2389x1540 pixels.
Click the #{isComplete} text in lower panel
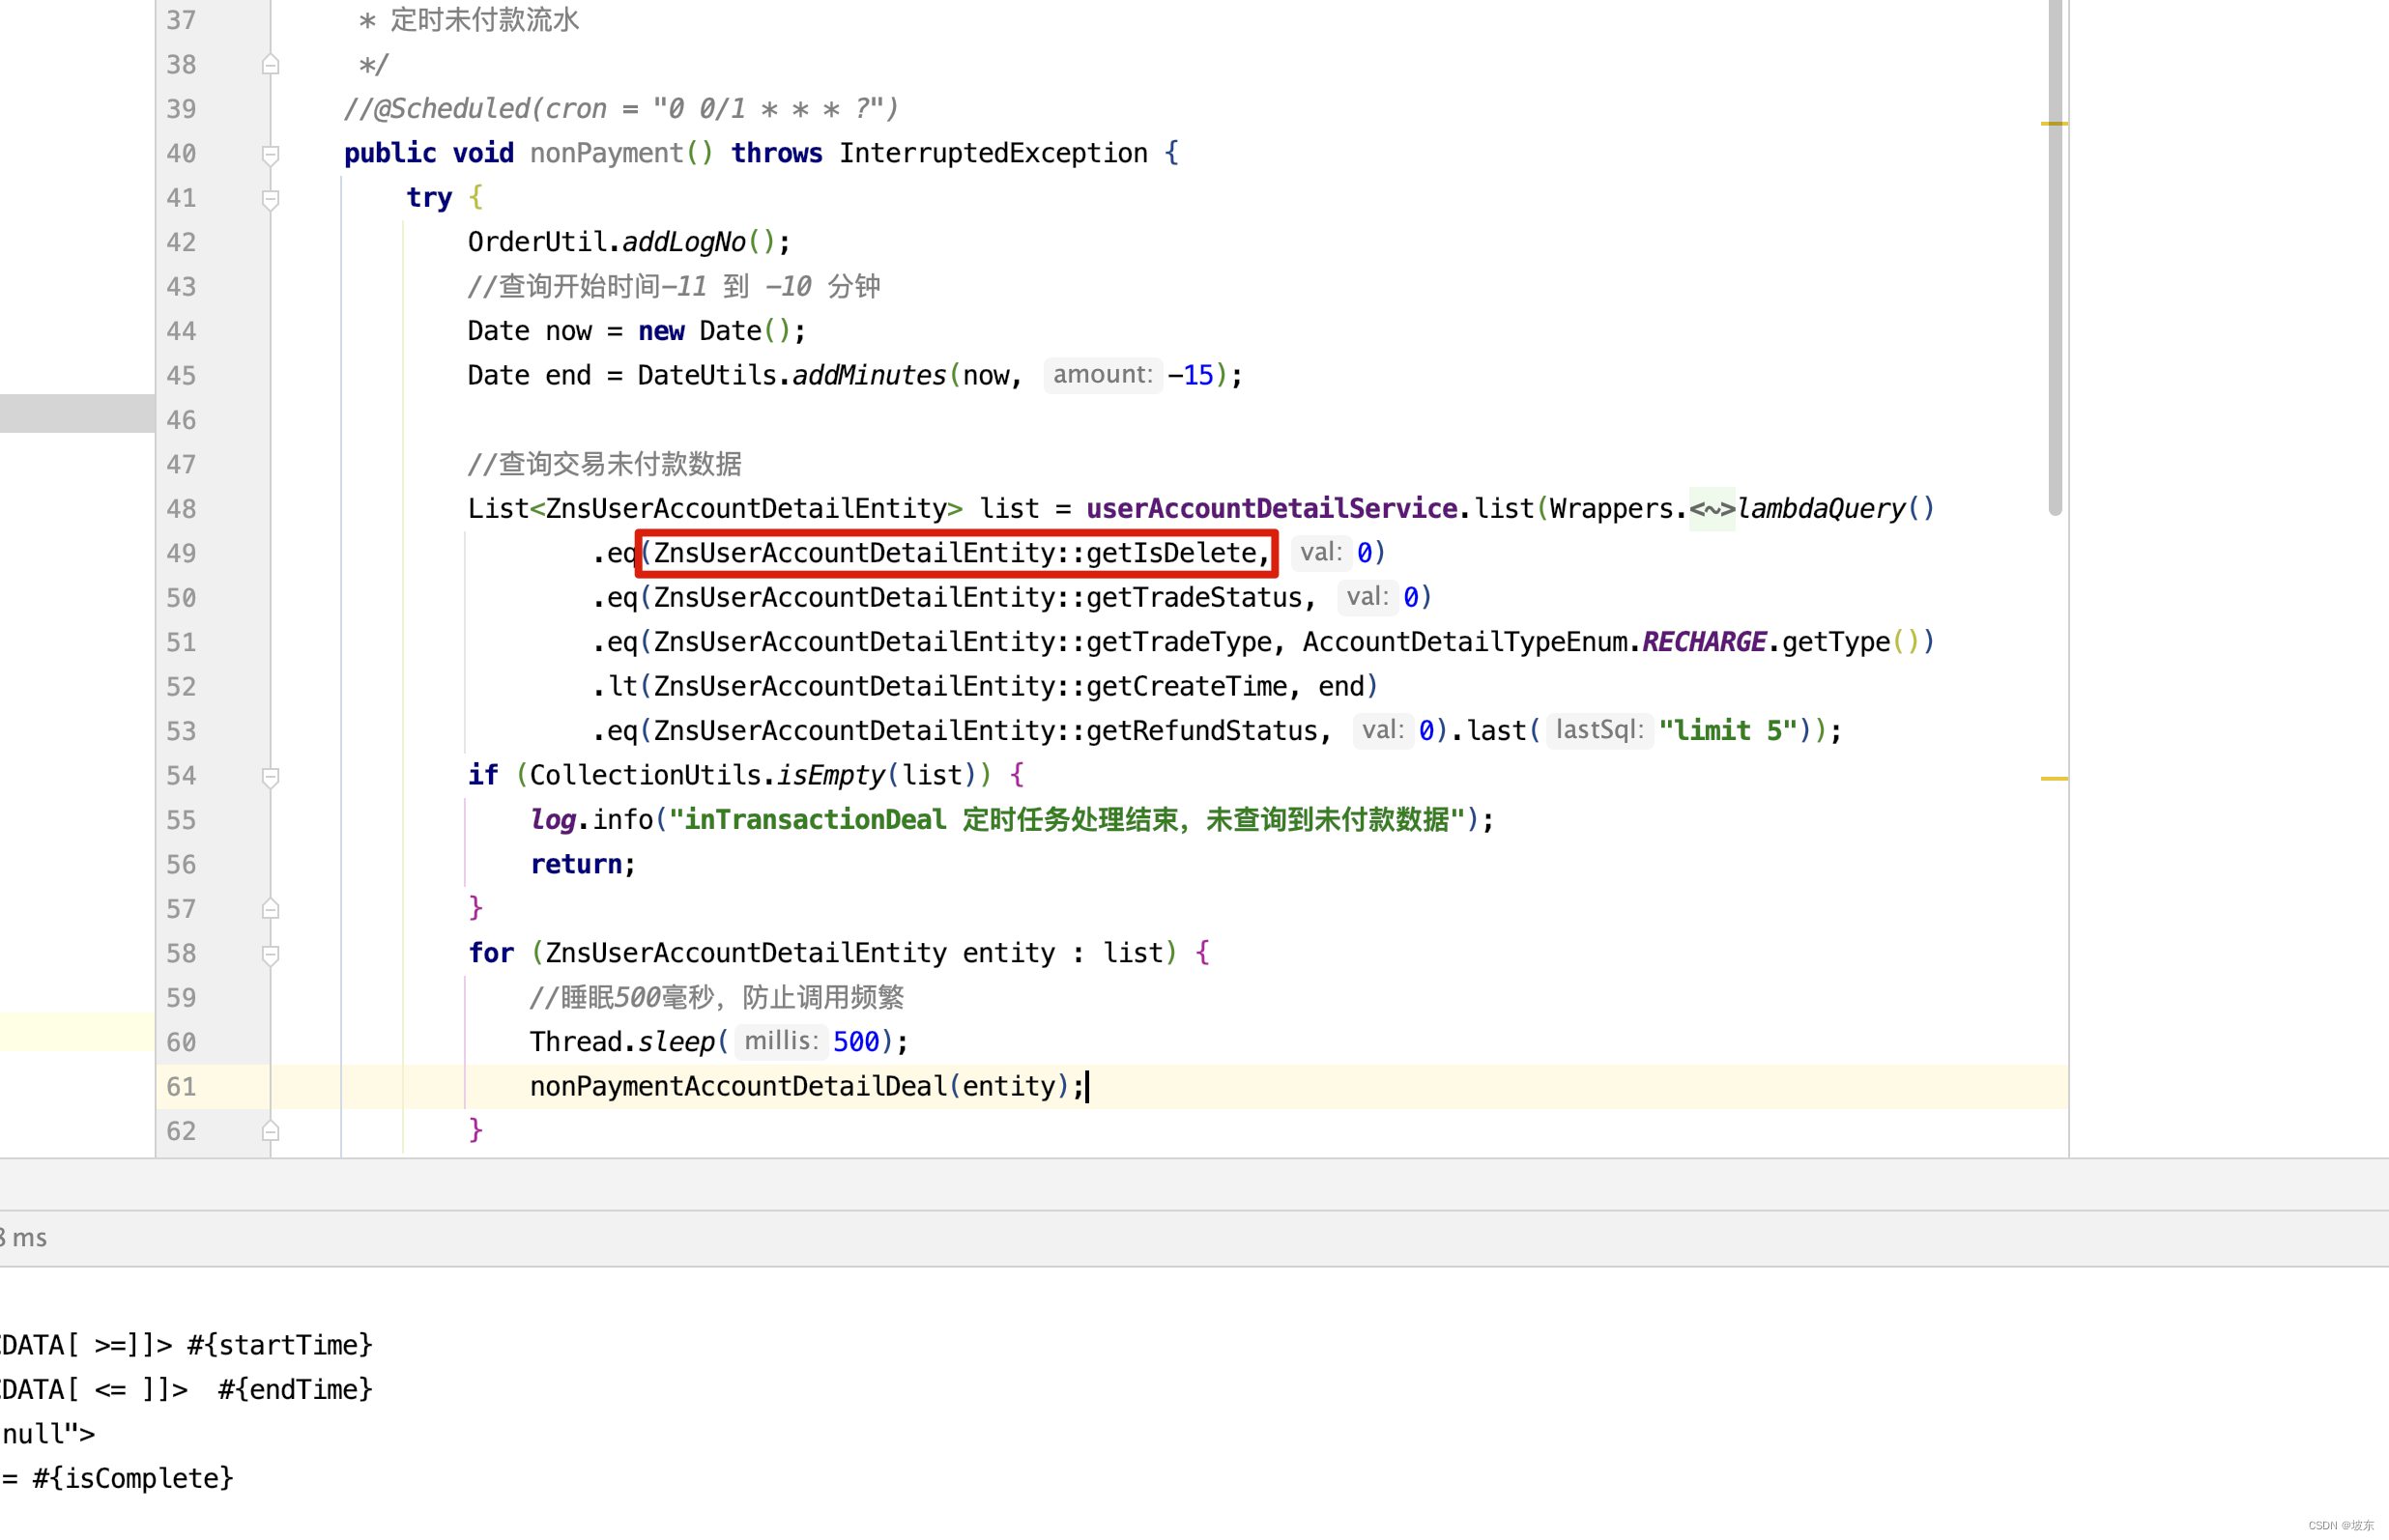[132, 1478]
